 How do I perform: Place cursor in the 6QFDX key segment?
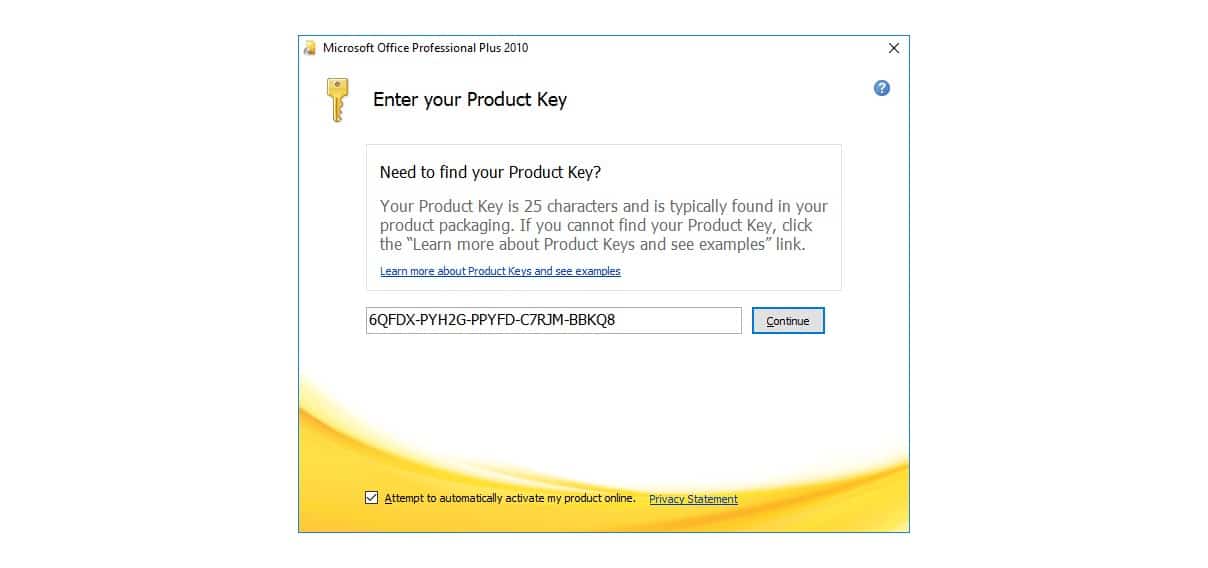coord(389,321)
